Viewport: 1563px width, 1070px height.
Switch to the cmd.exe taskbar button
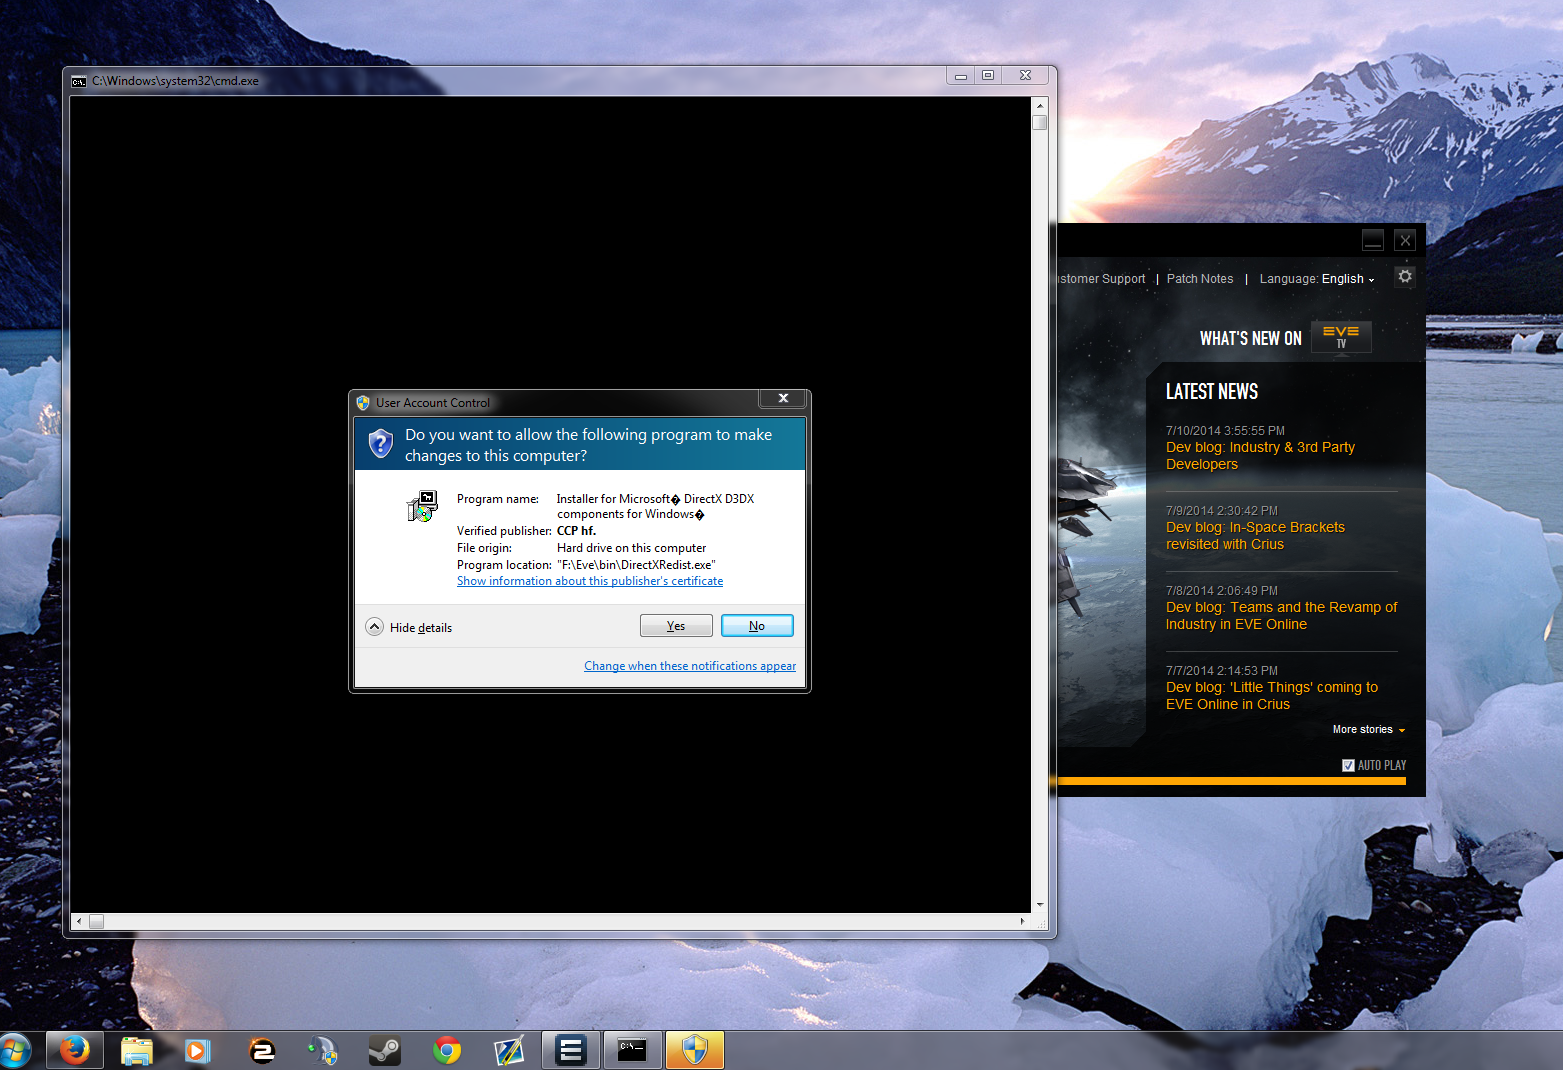click(x=632, y=1051)
